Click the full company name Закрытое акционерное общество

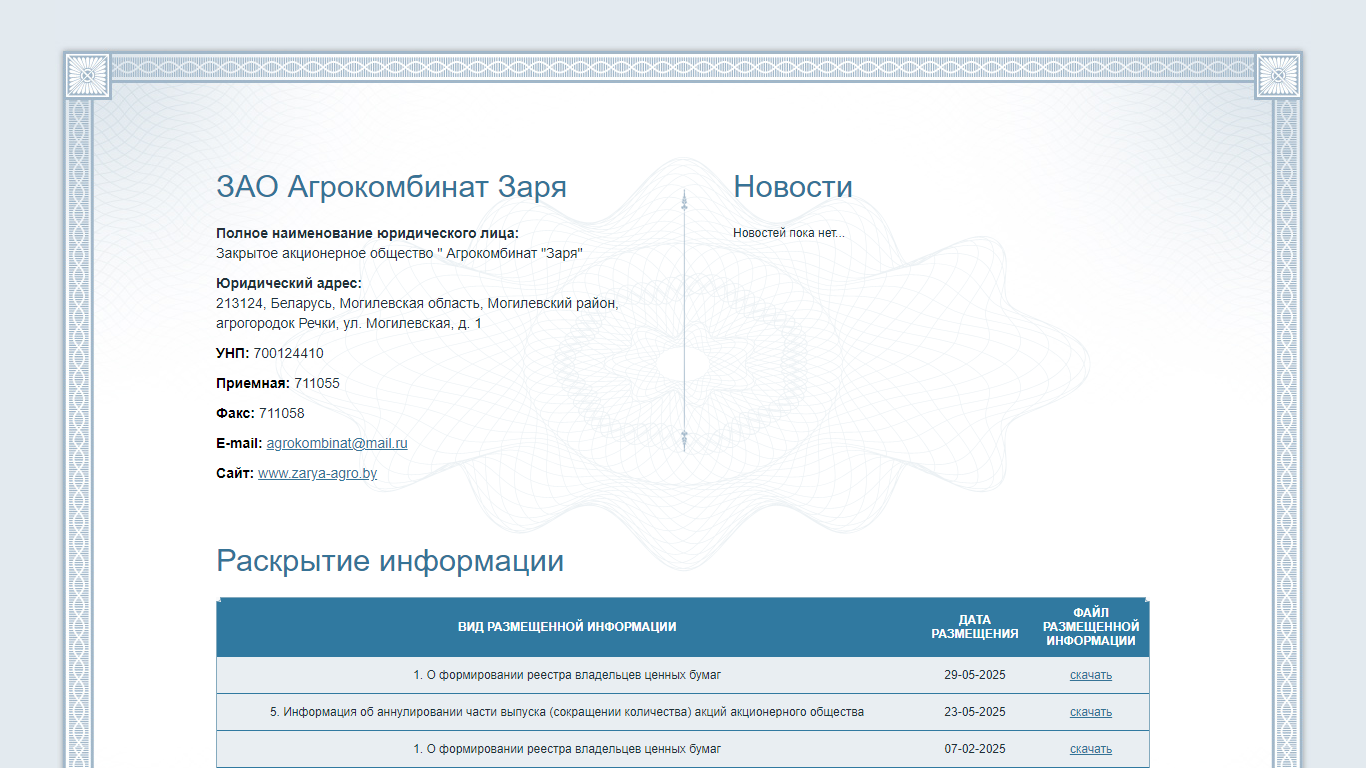click(x=399, y=253)
